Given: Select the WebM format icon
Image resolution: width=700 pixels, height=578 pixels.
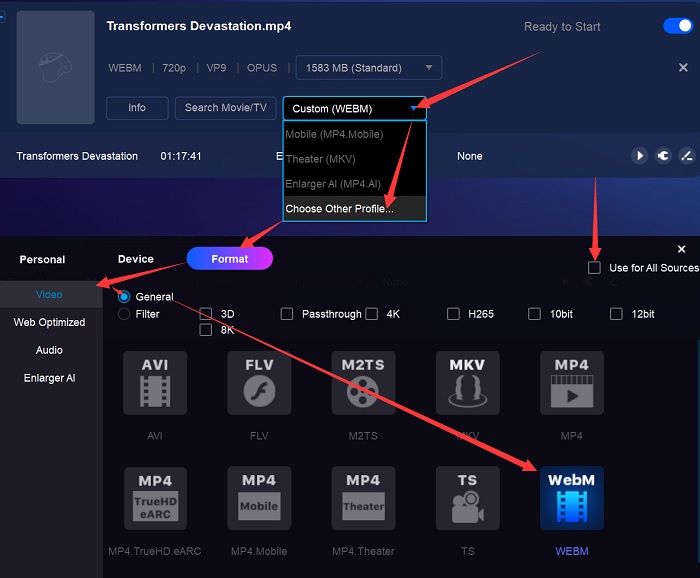Looking at the screenshot, I should click(x=572, y=499).
